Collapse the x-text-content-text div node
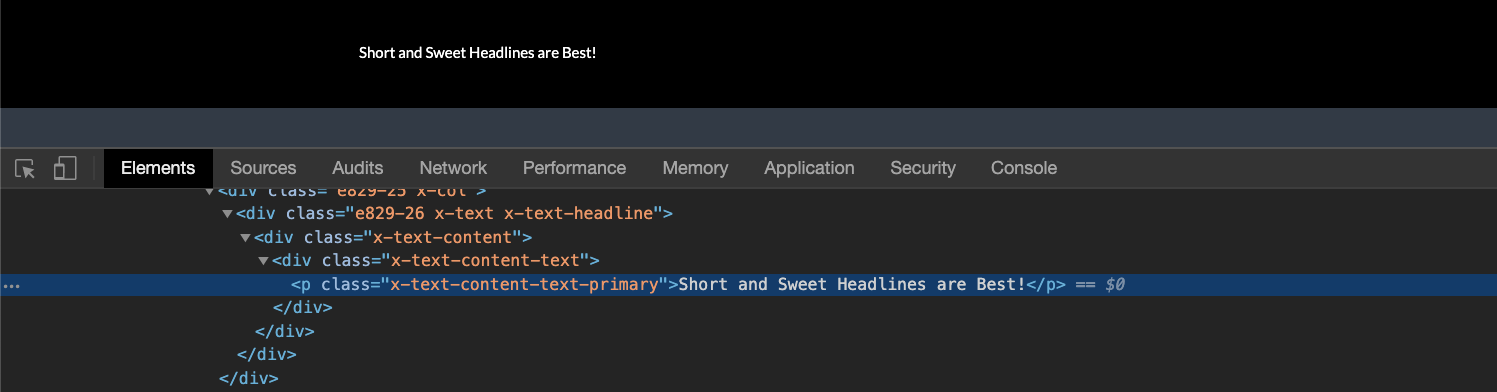Screen dimensions: 1497x392 [x=263, y=261]
